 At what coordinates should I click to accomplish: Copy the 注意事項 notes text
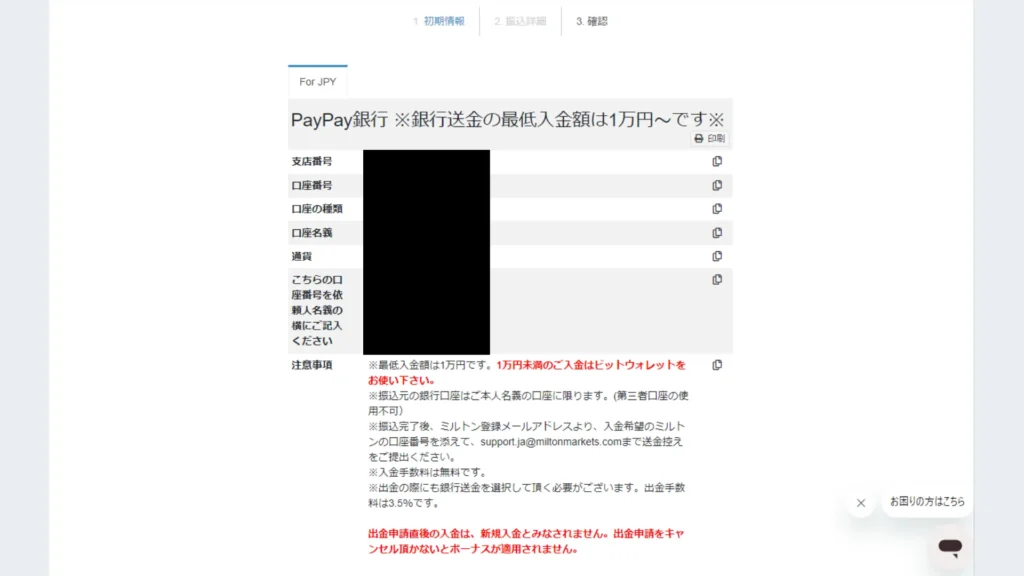click(717, 365)
